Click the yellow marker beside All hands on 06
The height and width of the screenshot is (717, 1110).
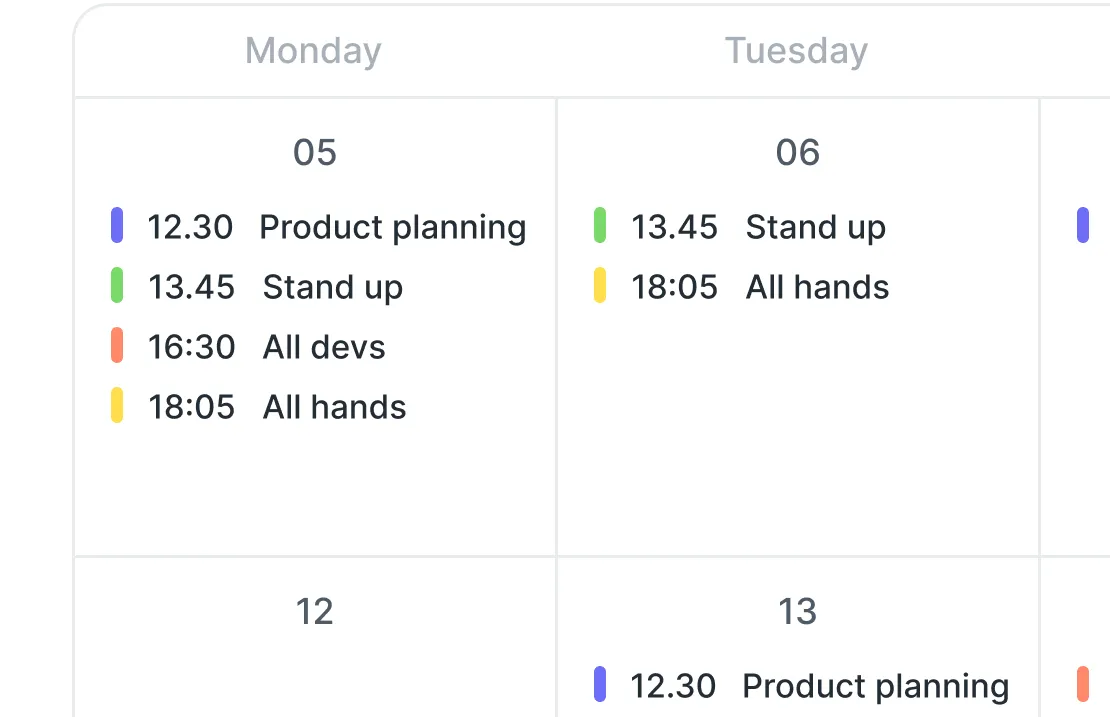pos(600,285)
